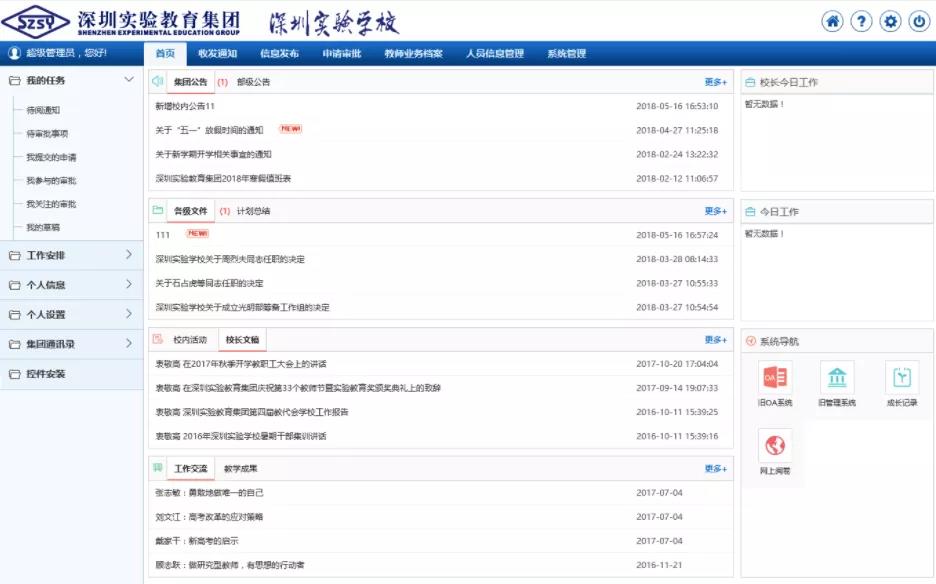The height and width of the screenshot is (584, 936).
Task: Switch to the 部级公告 tab
Action: point(253,82)
